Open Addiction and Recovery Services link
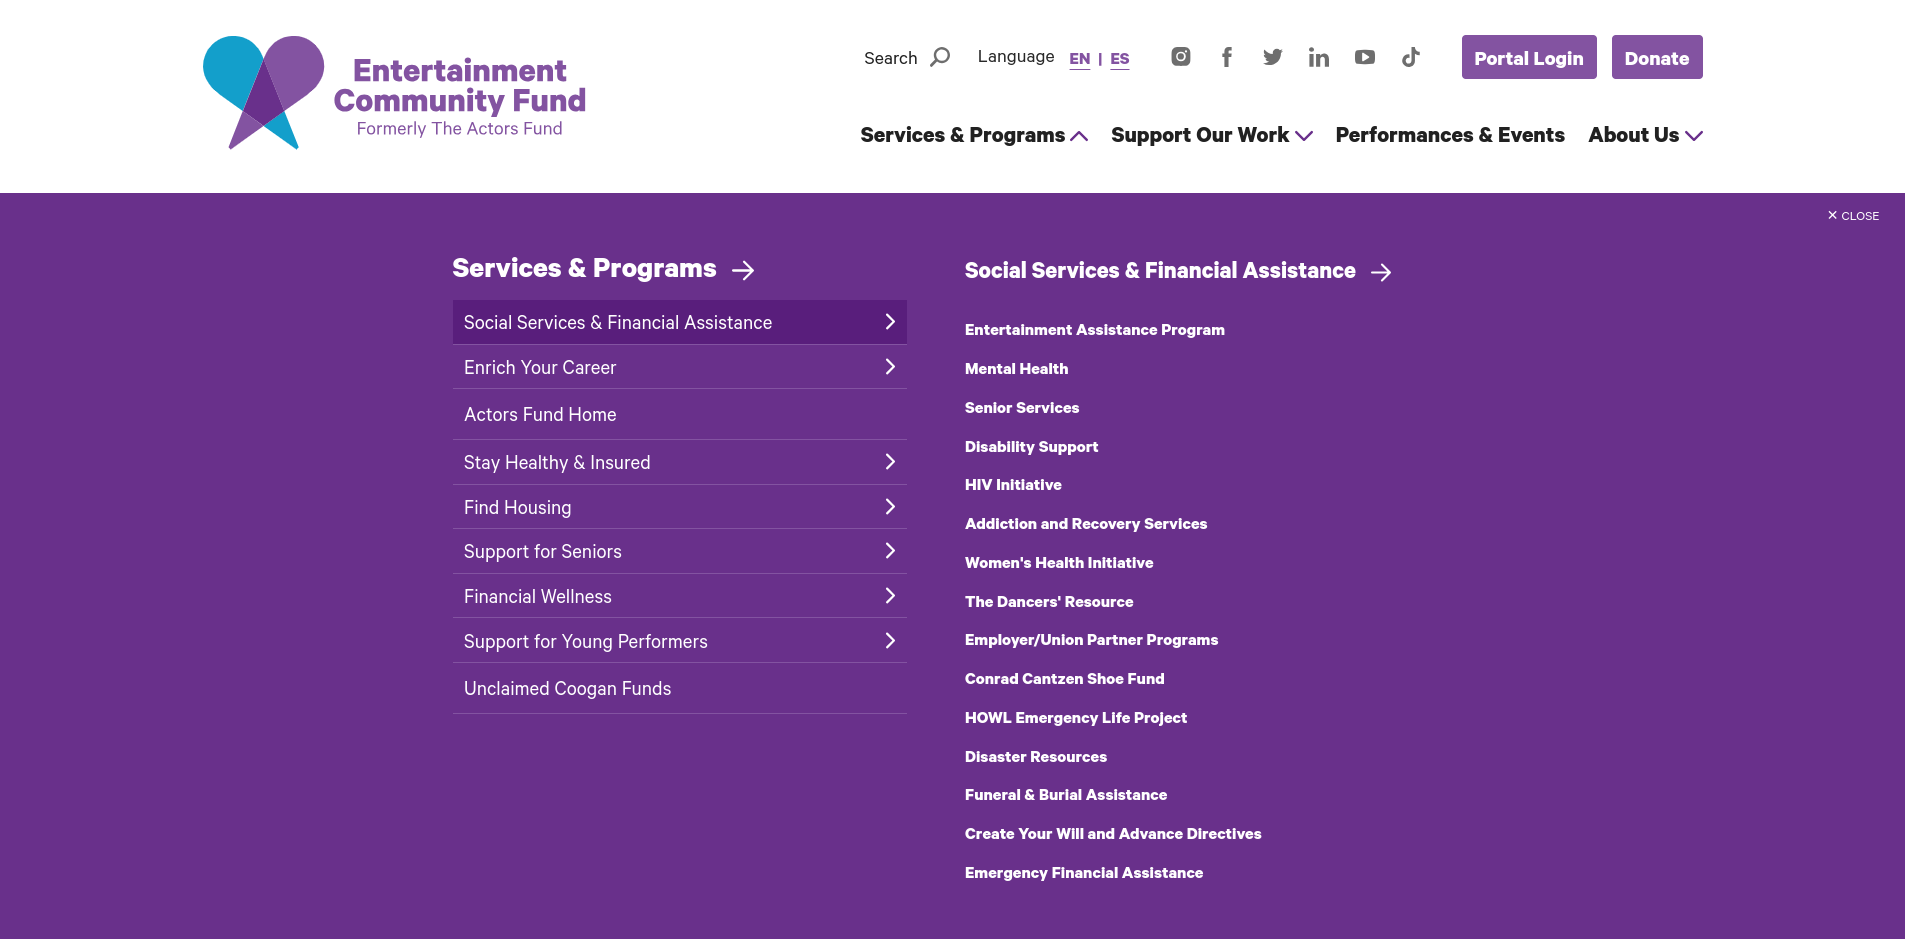The height and width of the screenshot is (939, 1905). [1086, 524]
